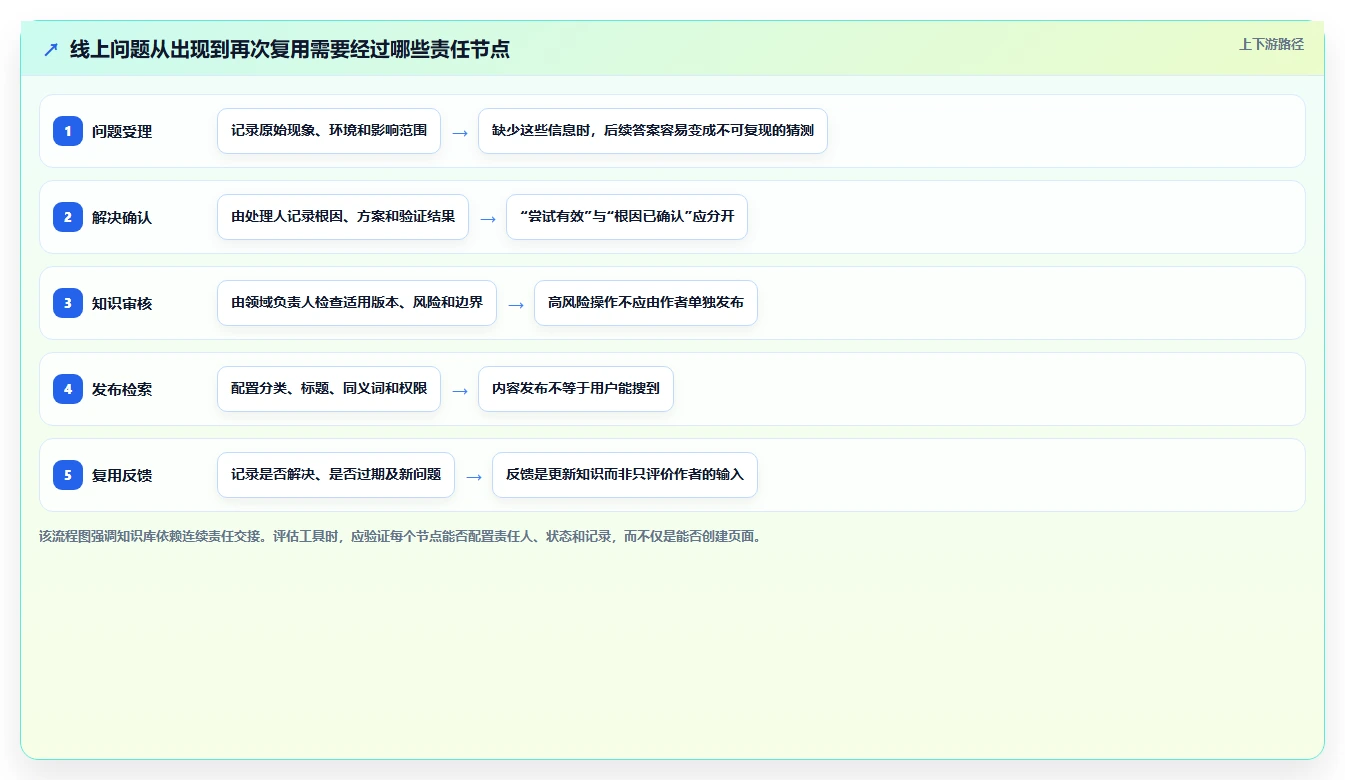The image size is (1345, 780).
Task: Click the arrow in the 知识审核 row
Action: click(x=516, y=304)
